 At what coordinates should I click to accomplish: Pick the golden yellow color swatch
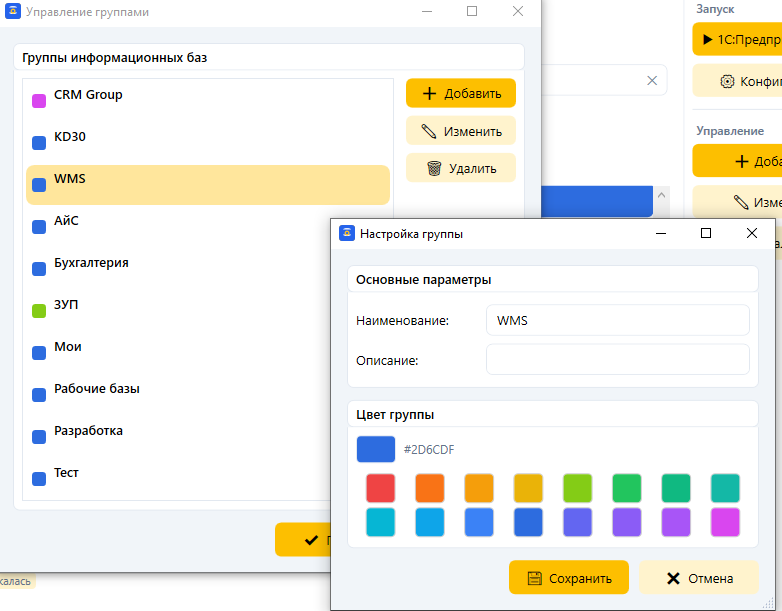point(528,488)
